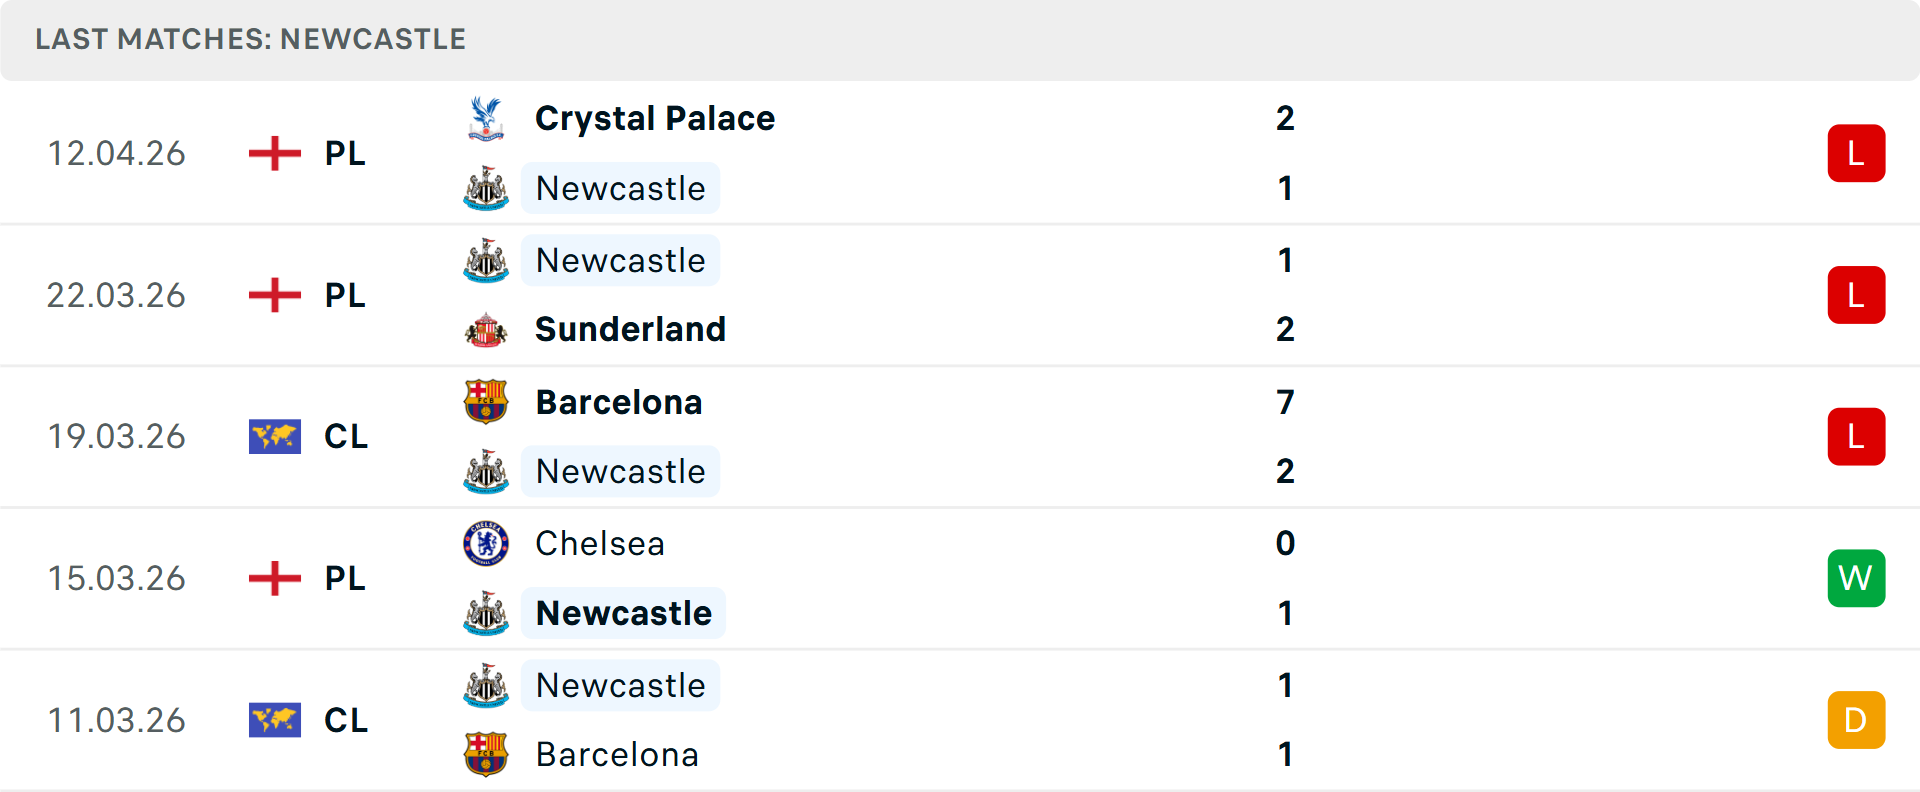Select the Newcastle badge next to Crystal Palace match
Image resolution: width=1920 pixels, height=792 pixels.
(x=486, y=188)
